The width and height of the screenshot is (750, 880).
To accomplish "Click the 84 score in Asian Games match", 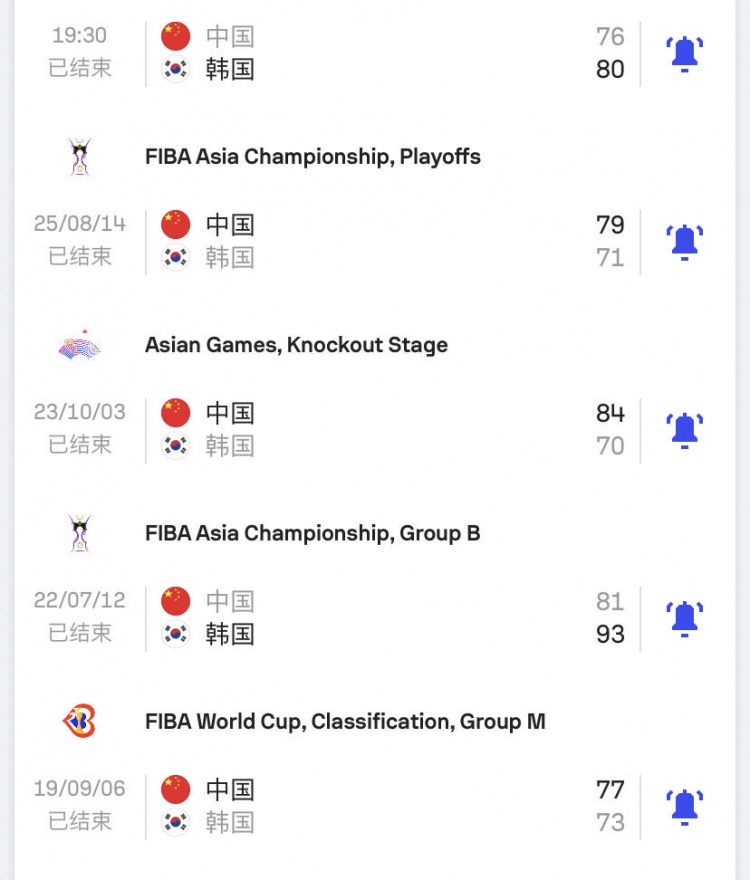I will tap(610, 413).
